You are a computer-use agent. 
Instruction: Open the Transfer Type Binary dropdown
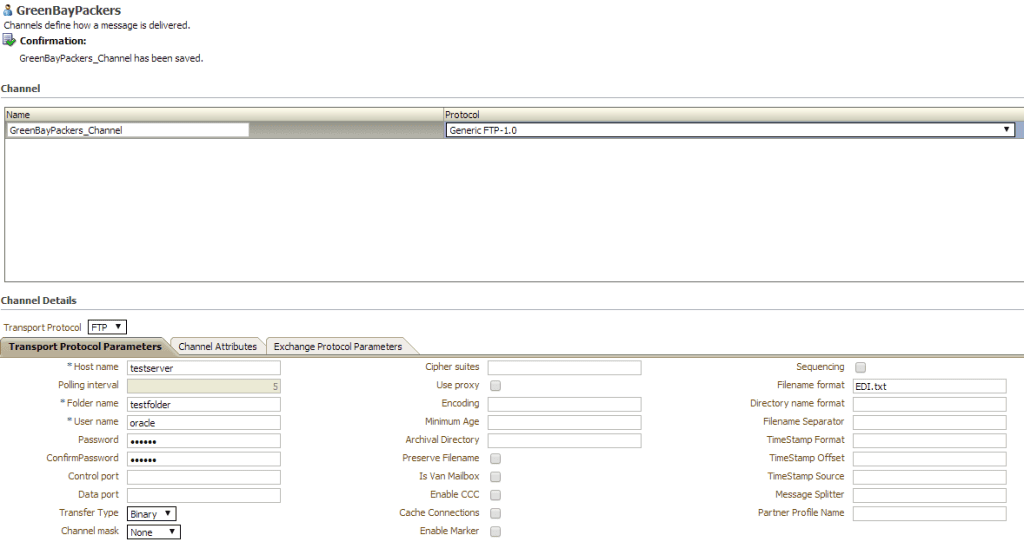click(x=152, y=514)
